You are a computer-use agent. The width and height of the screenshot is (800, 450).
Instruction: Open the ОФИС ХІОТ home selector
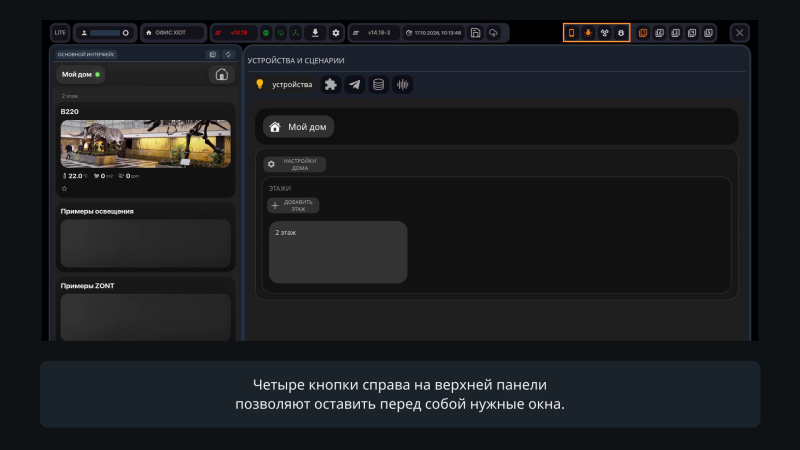click(x=173, y=33)
